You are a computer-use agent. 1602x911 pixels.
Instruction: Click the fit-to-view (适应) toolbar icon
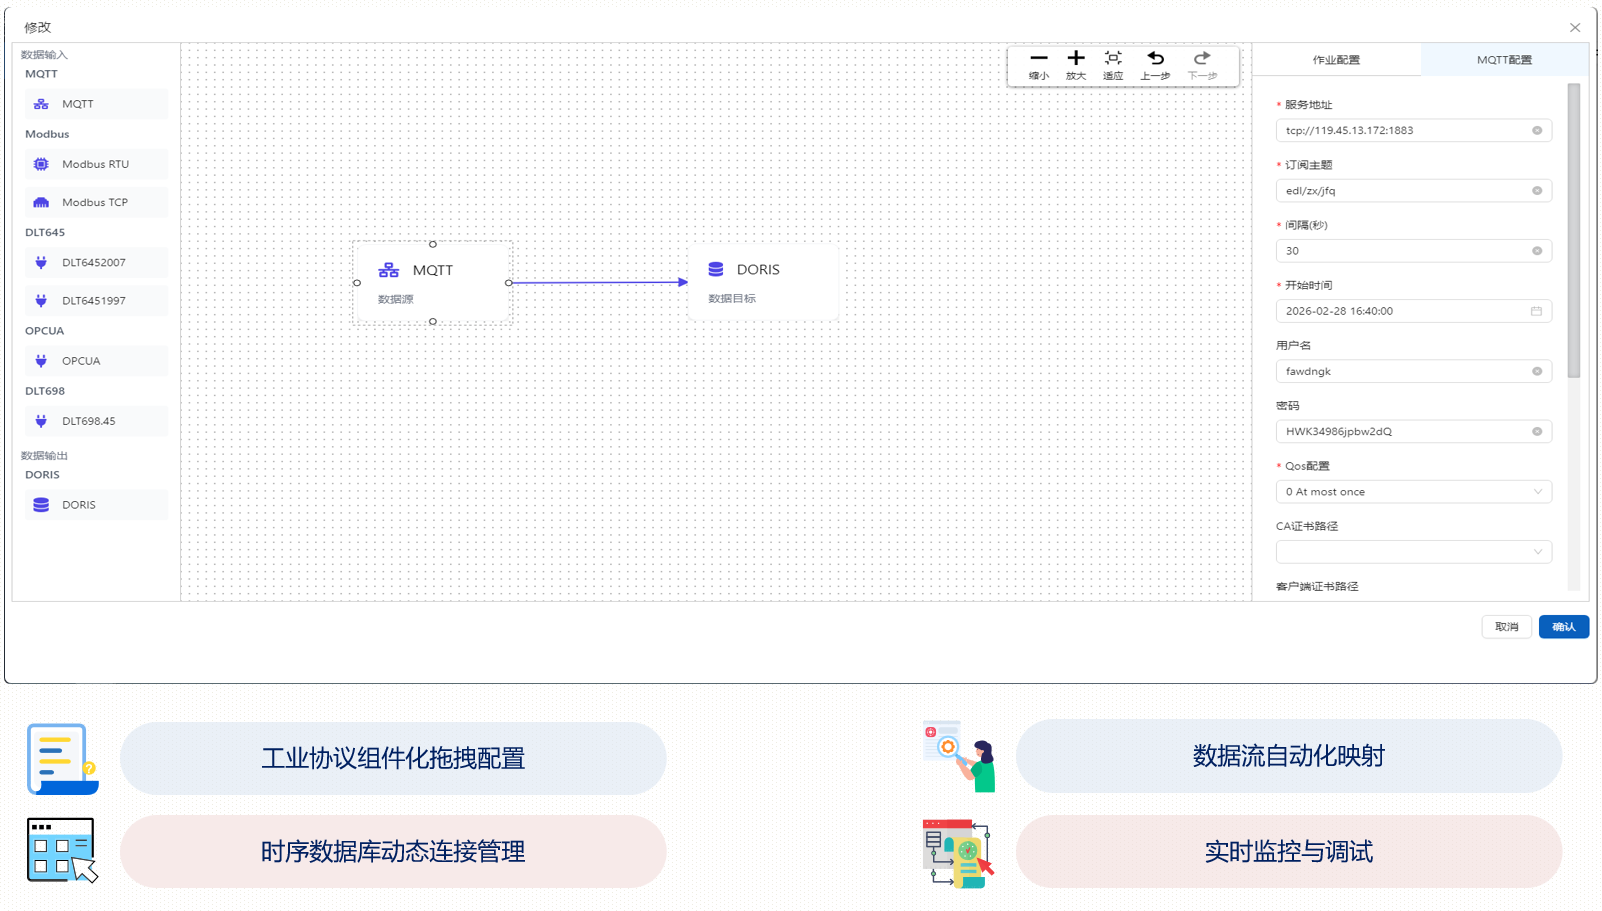(x=1113, y=58)
